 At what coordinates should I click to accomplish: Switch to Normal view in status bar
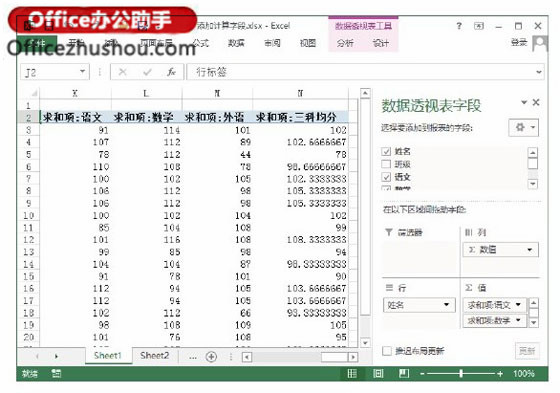352,373
